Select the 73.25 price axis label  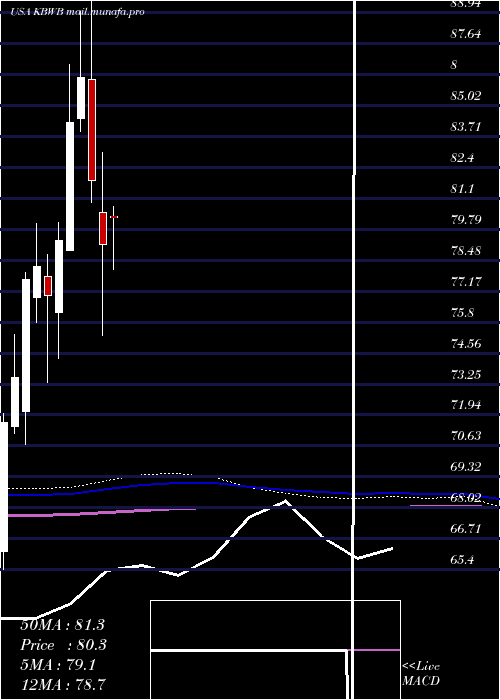(466, 374)
